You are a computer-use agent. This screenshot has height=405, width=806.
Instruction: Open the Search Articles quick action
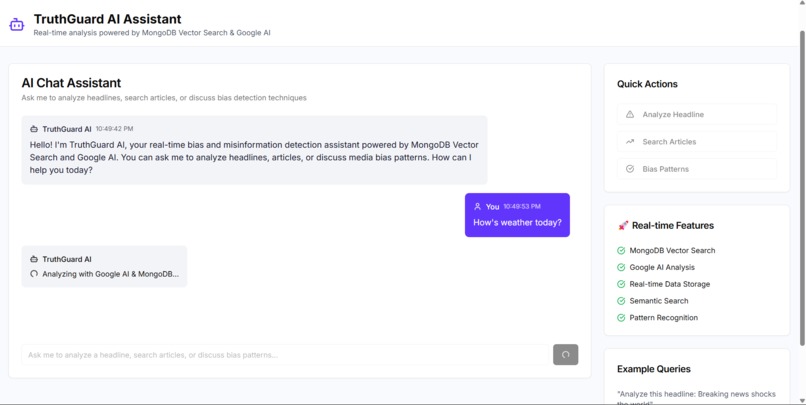(x=697, y=142)
